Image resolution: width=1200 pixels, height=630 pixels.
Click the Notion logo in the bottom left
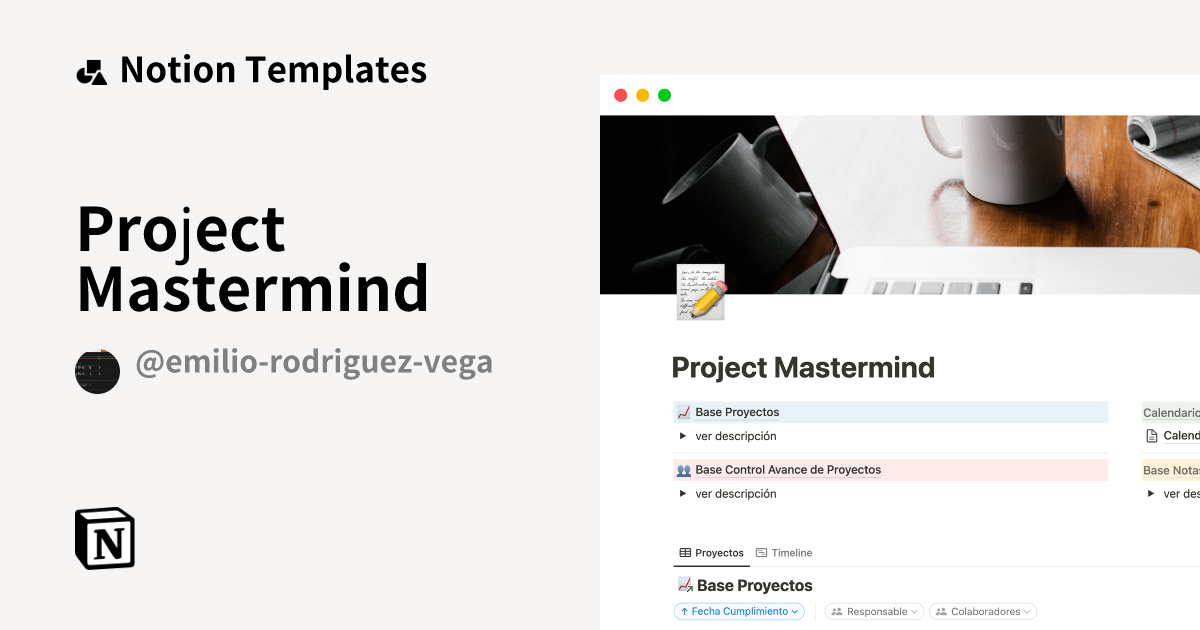[104, 538]
